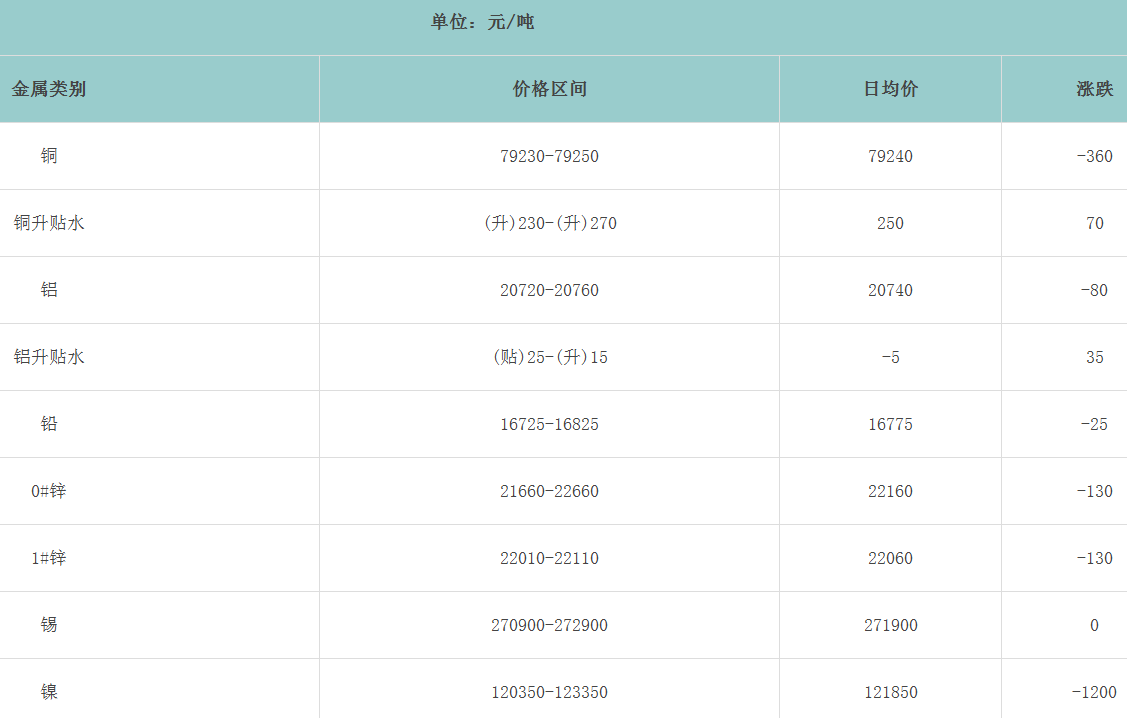Click the 1#锌 daily average 22060
This screenshot has height=718, width=1127.
890,558
